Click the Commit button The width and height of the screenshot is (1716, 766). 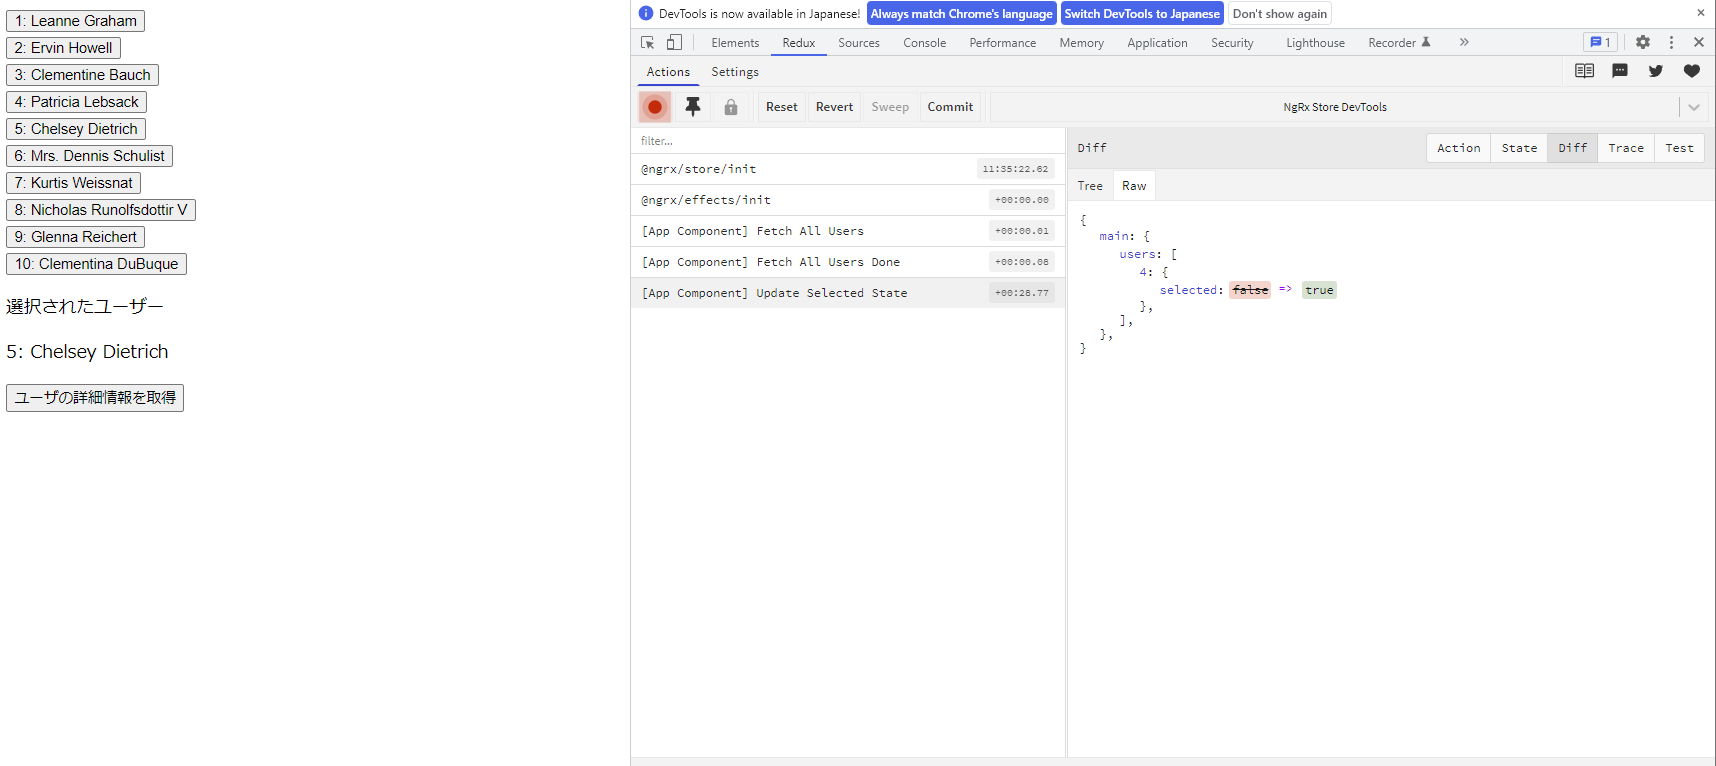950,107
